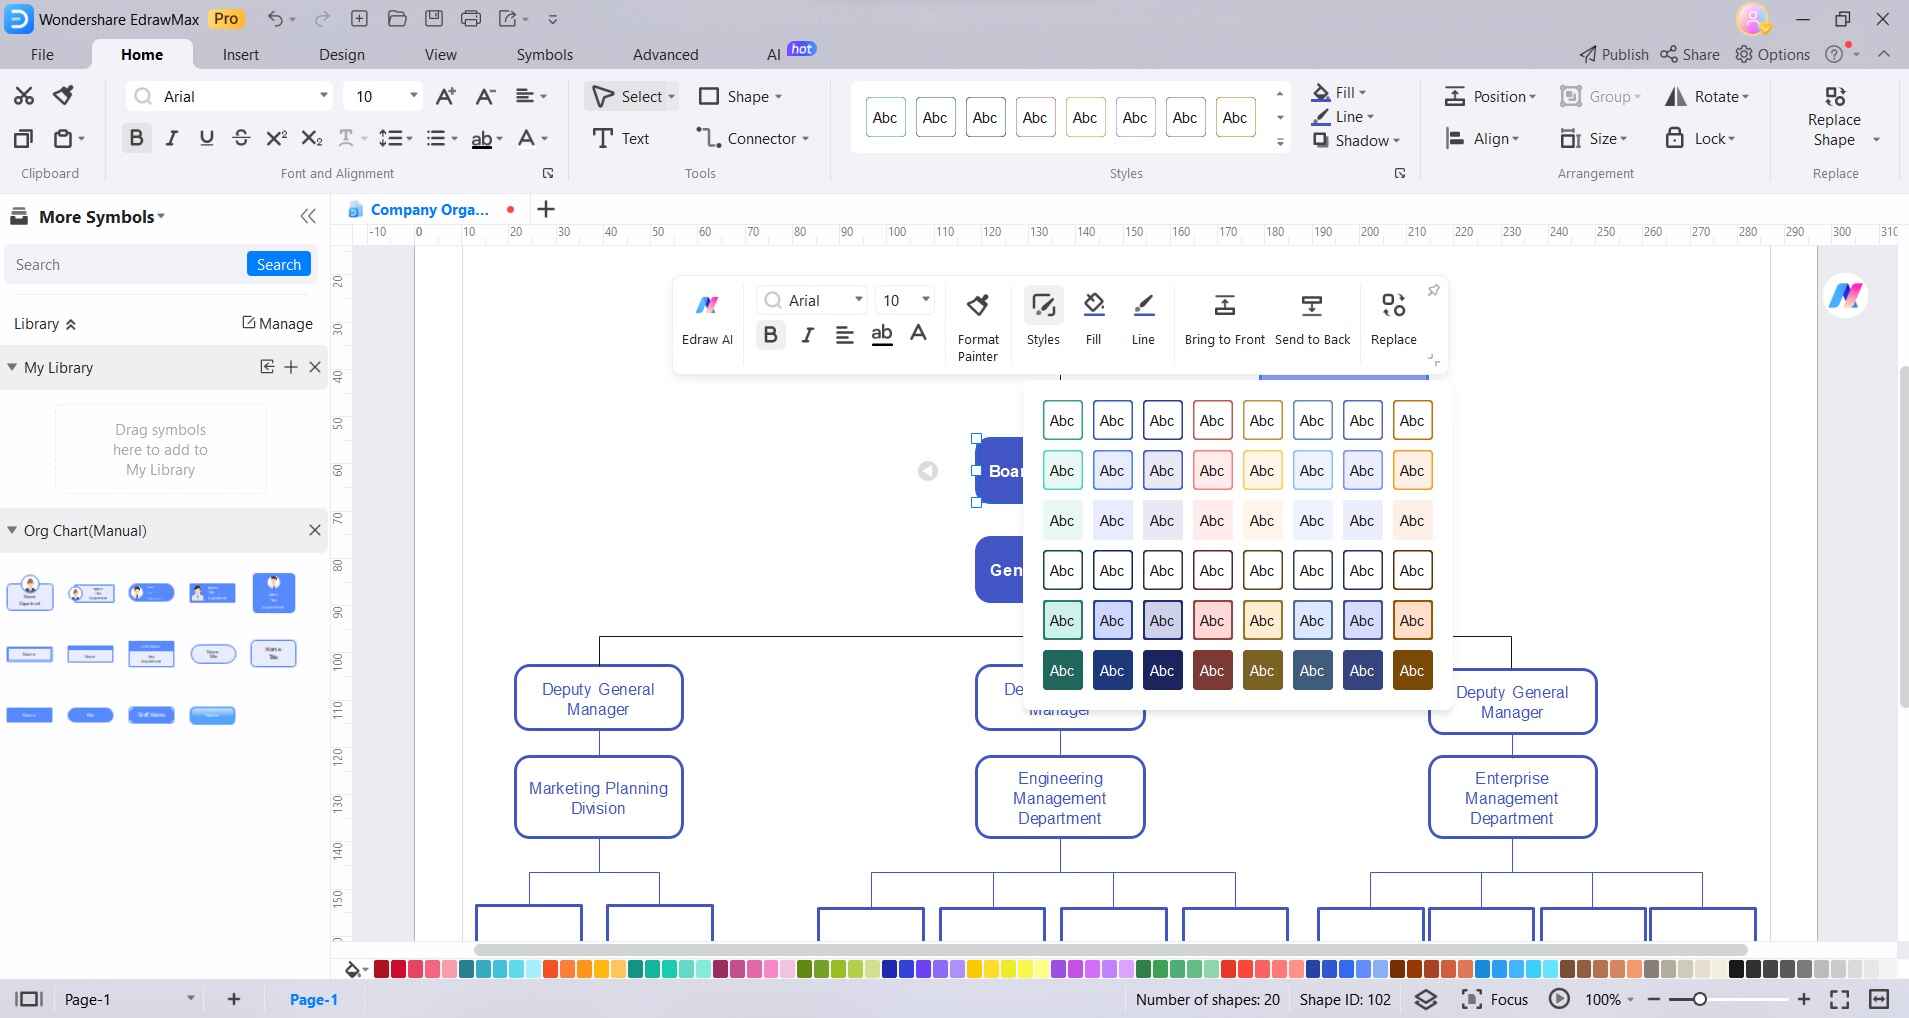Click the Cut scissors icon in Clipboard
This screenshot has width=1909, height=1018.
[24, 96]
